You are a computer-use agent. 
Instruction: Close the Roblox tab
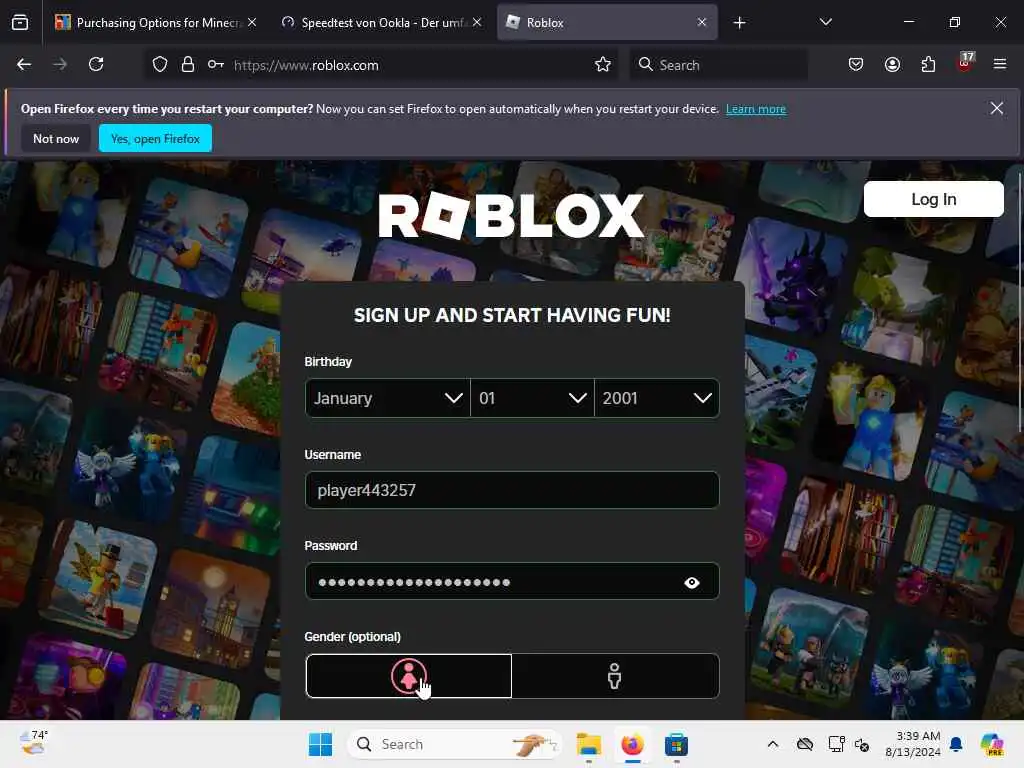tap(702, 22)
